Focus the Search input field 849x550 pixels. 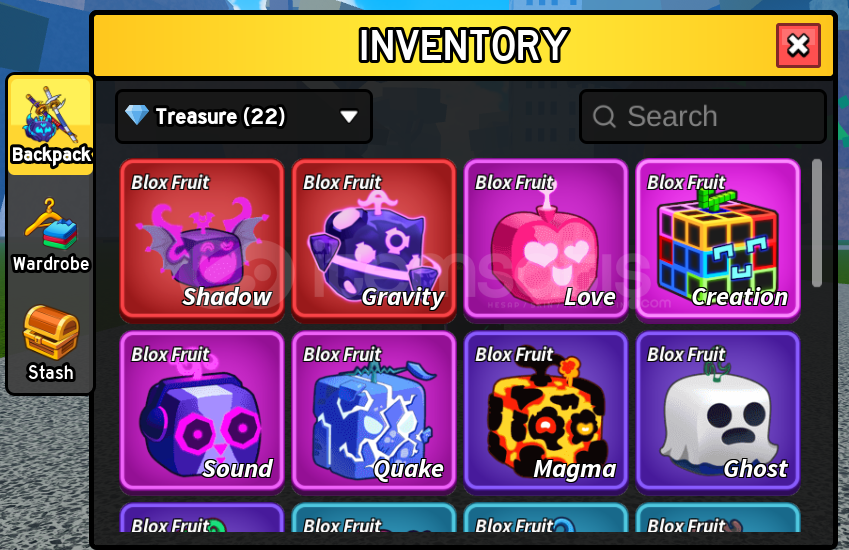click(x=703, y=116)
